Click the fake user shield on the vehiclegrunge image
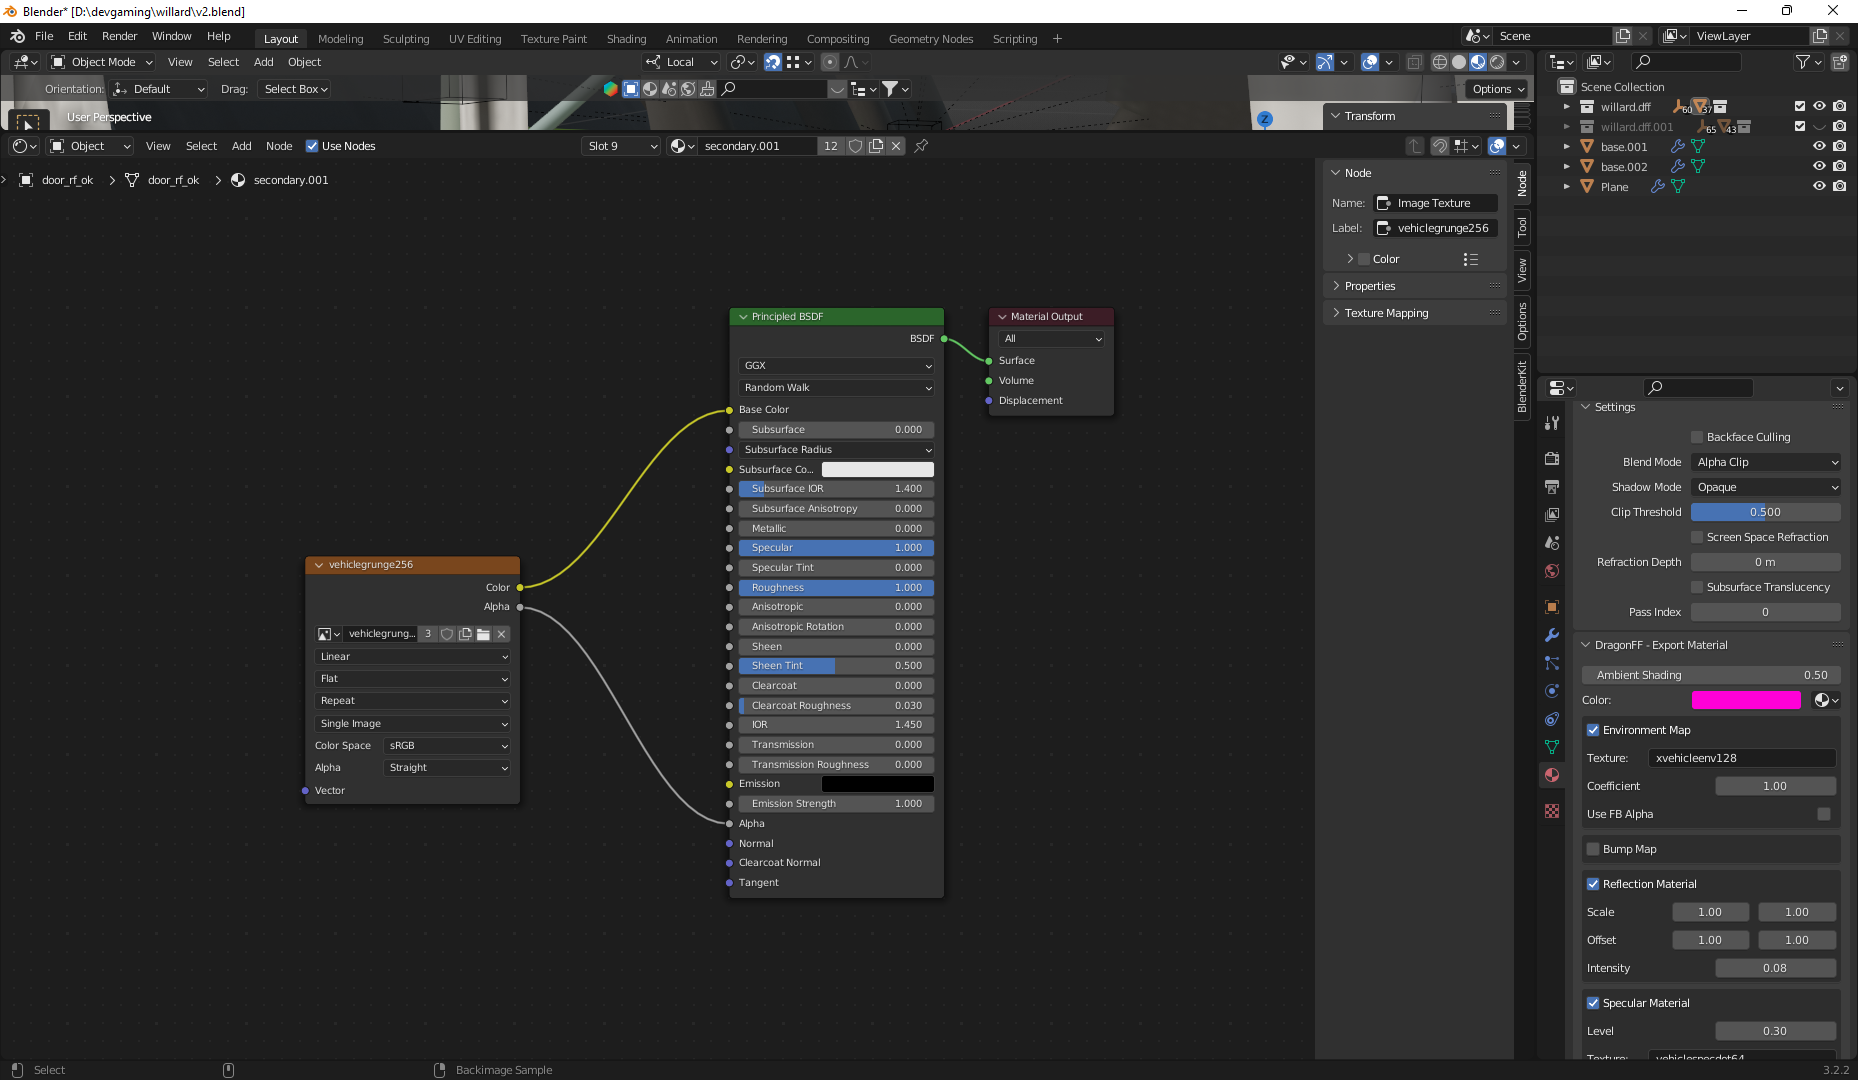Screen dimensions: 1858x1080 [447, 633]
